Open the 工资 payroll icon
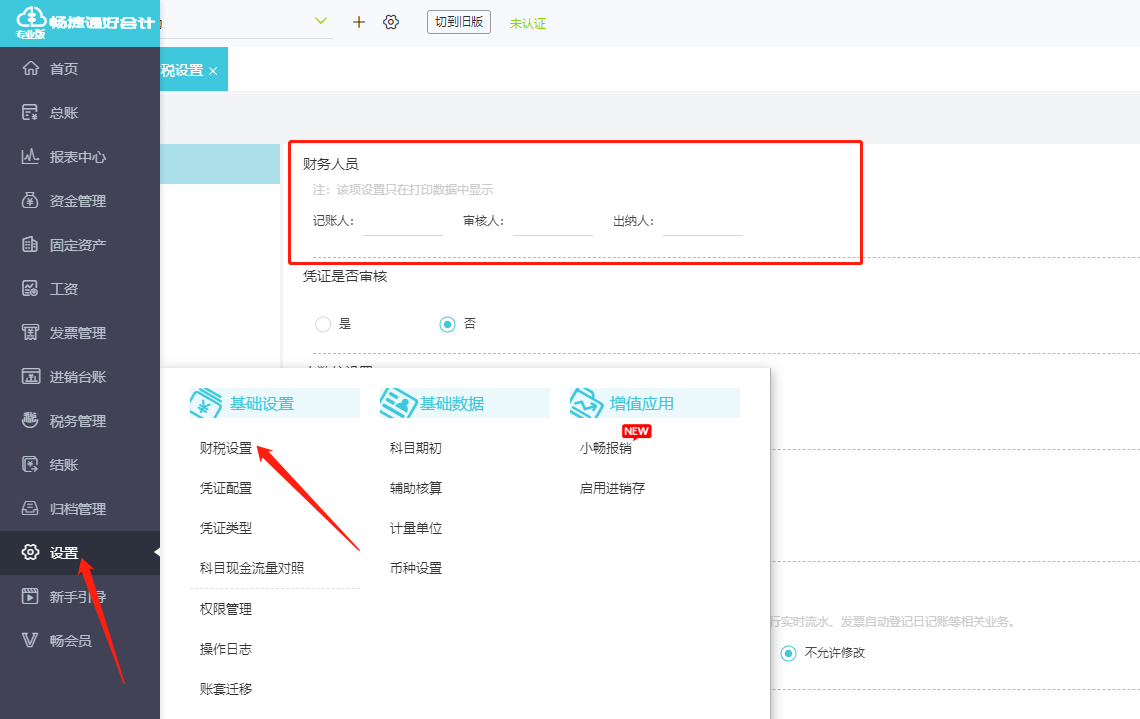The image size is (1140, 719). coord(31,289)
